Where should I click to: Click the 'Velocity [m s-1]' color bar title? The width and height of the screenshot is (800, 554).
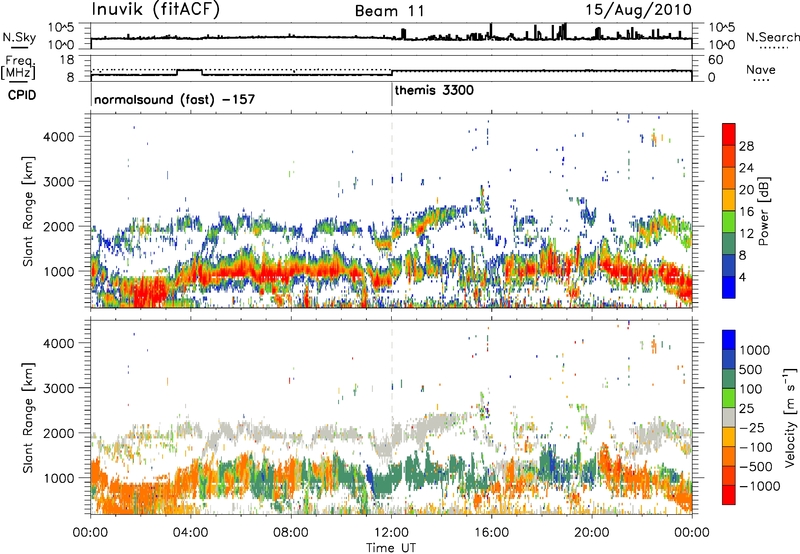(790, 417)
